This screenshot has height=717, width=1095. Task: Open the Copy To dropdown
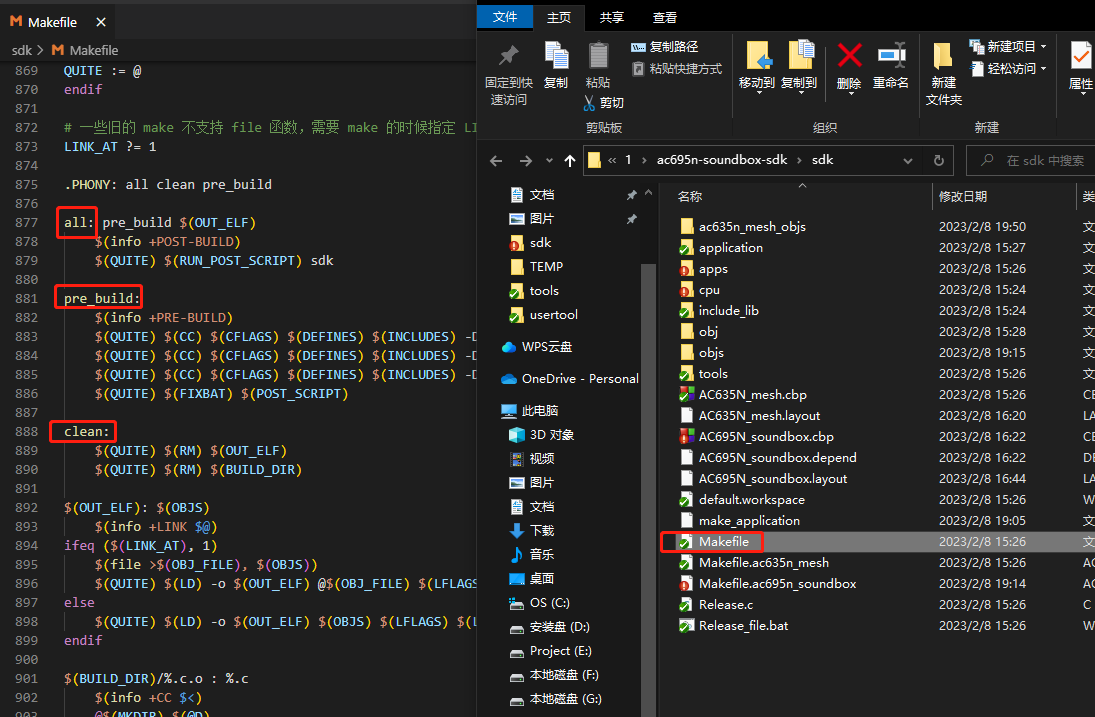(x=800, y=91)
